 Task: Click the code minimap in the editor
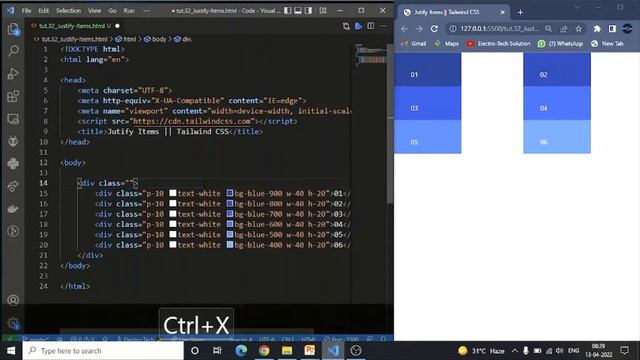(x=371, y=56)
